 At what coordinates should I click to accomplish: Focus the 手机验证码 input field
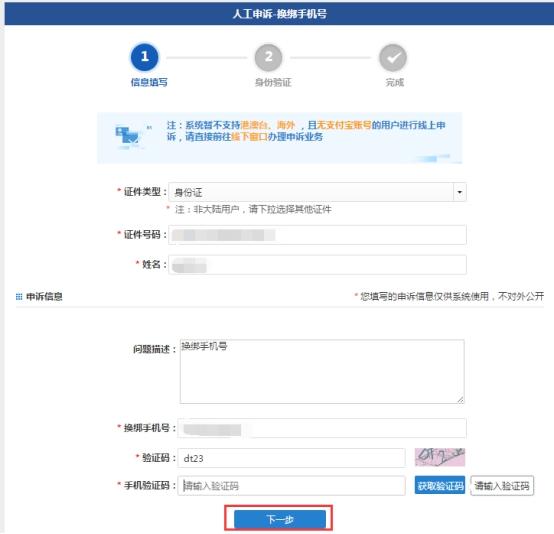(291, 486)
